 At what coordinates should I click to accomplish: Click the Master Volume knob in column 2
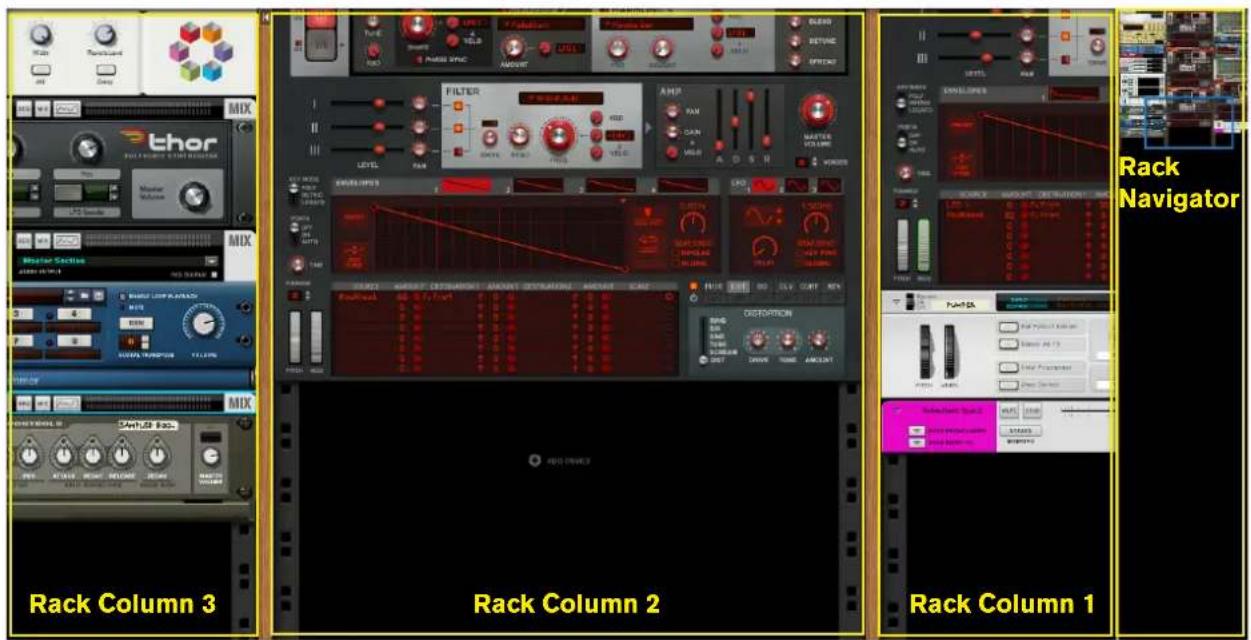817,110
